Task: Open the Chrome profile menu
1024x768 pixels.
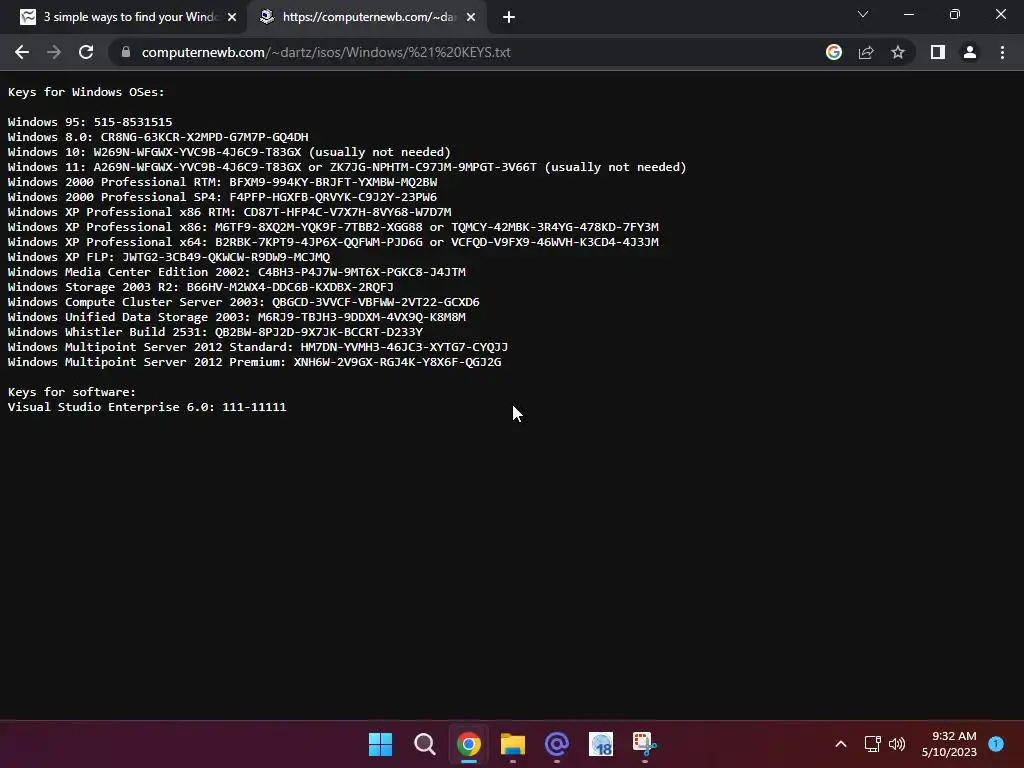Action: pyautogui.click(x=970, y=52)
